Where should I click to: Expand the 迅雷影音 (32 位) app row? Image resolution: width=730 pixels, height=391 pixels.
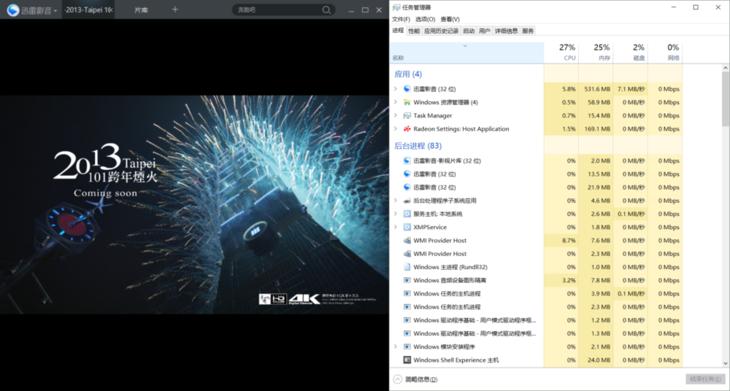pyautogui.click(x=396, y=88)
